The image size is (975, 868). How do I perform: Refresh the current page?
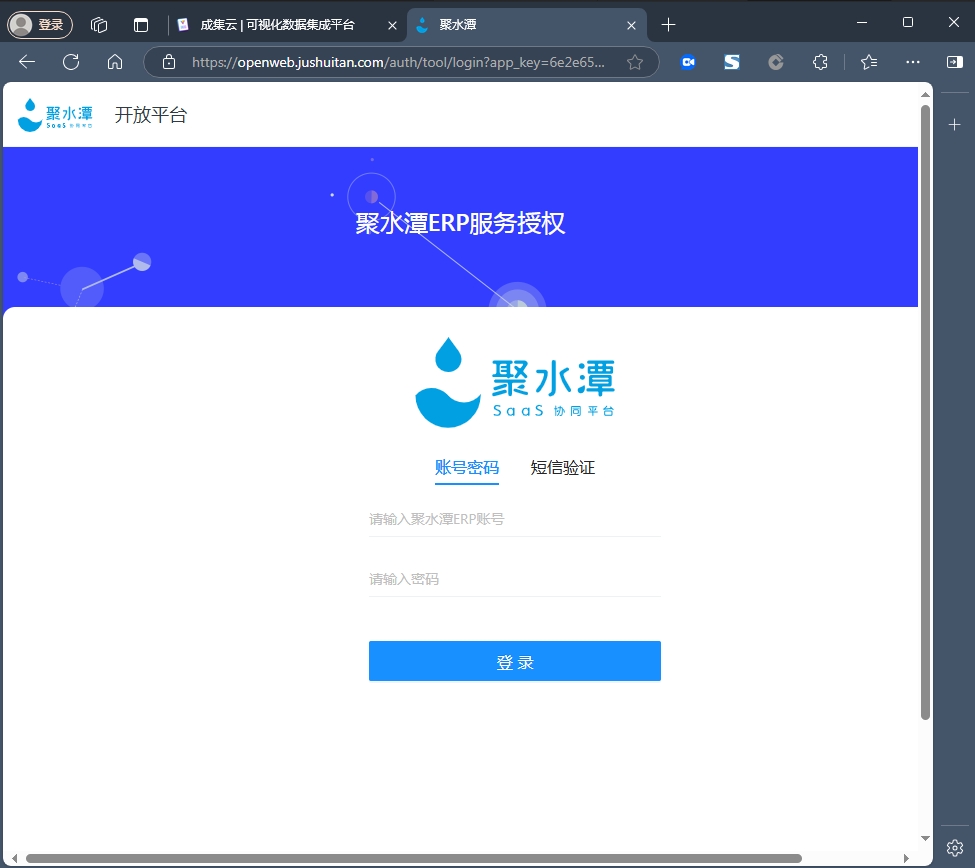pos(71,62)
